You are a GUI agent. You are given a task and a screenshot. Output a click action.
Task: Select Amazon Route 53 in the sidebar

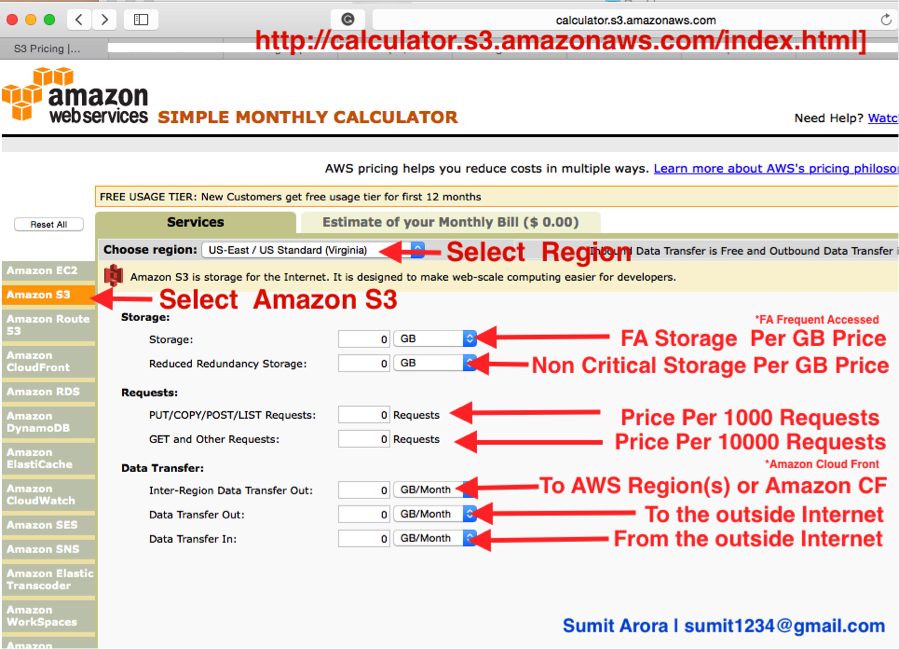coord(49,325)
